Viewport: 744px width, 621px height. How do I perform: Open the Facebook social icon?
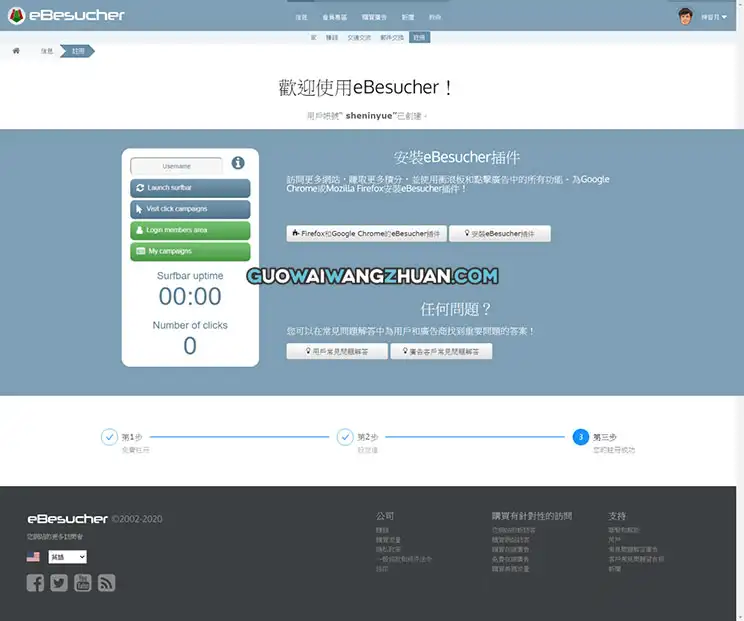pyautogui.click(x=35, y=583)
